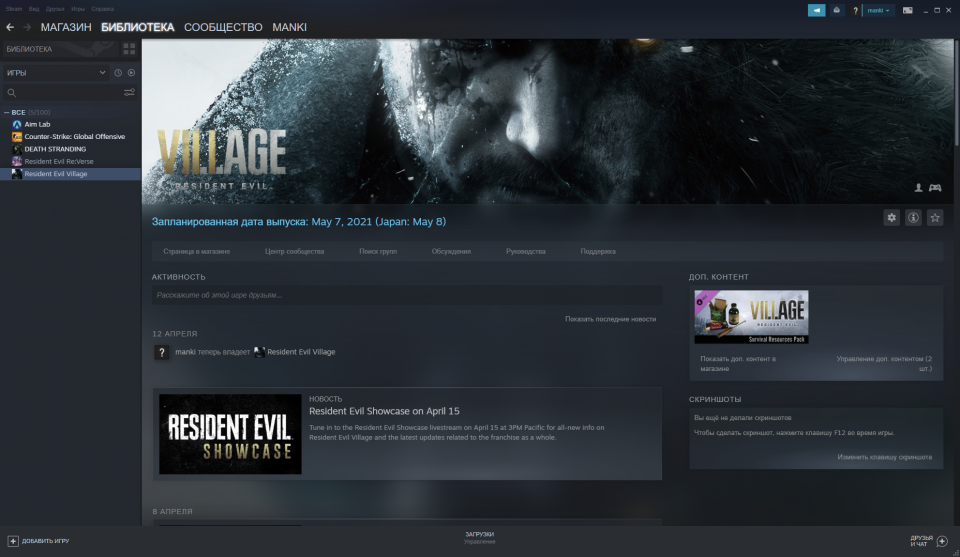Click Показать доп. контент в магазине
The height and width of the screenshot is (557, 960).
click(738, 364)
